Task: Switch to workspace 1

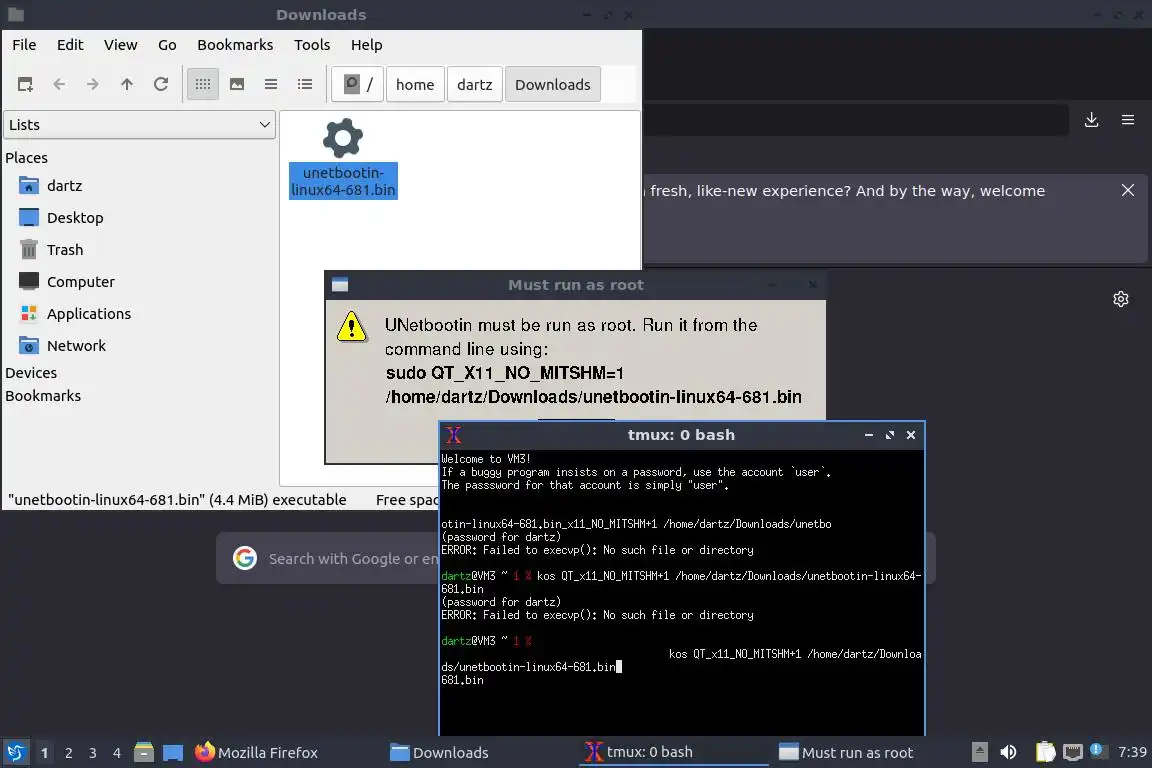Action: [45, 753]
